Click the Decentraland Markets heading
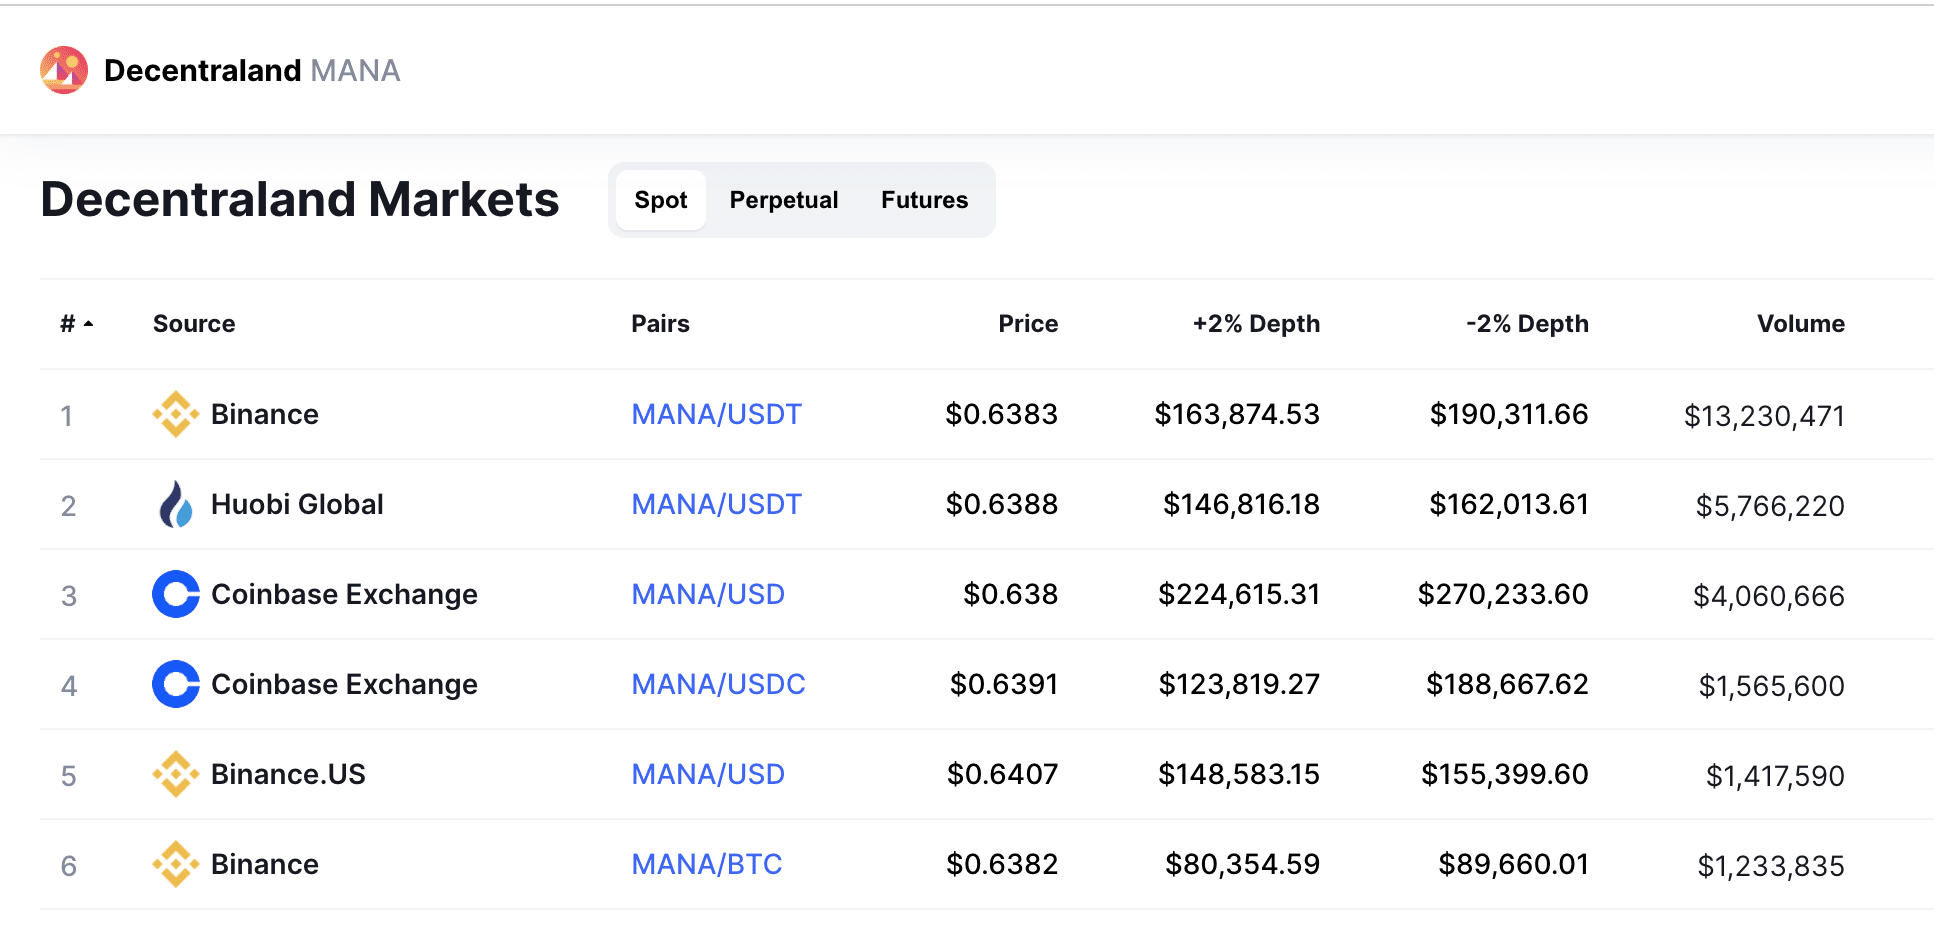This screenshot has height=946, width=1934. click(x=300, y=199)
